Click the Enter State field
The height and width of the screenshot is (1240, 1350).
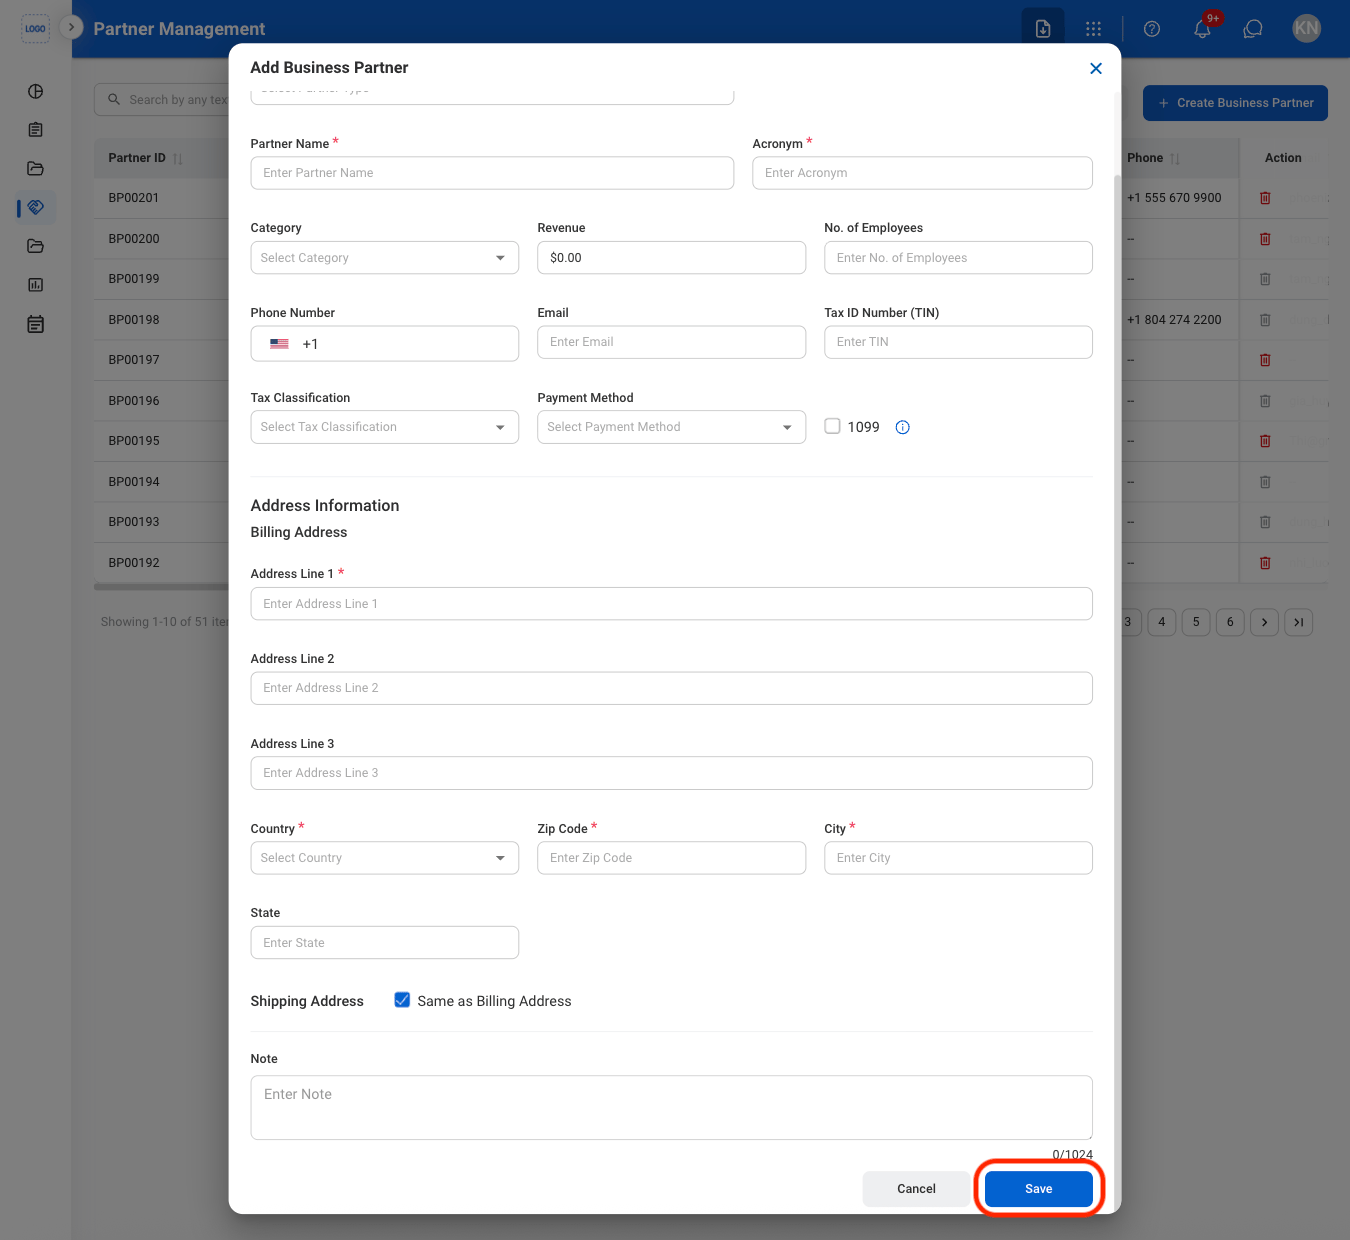tap(385, 943)
